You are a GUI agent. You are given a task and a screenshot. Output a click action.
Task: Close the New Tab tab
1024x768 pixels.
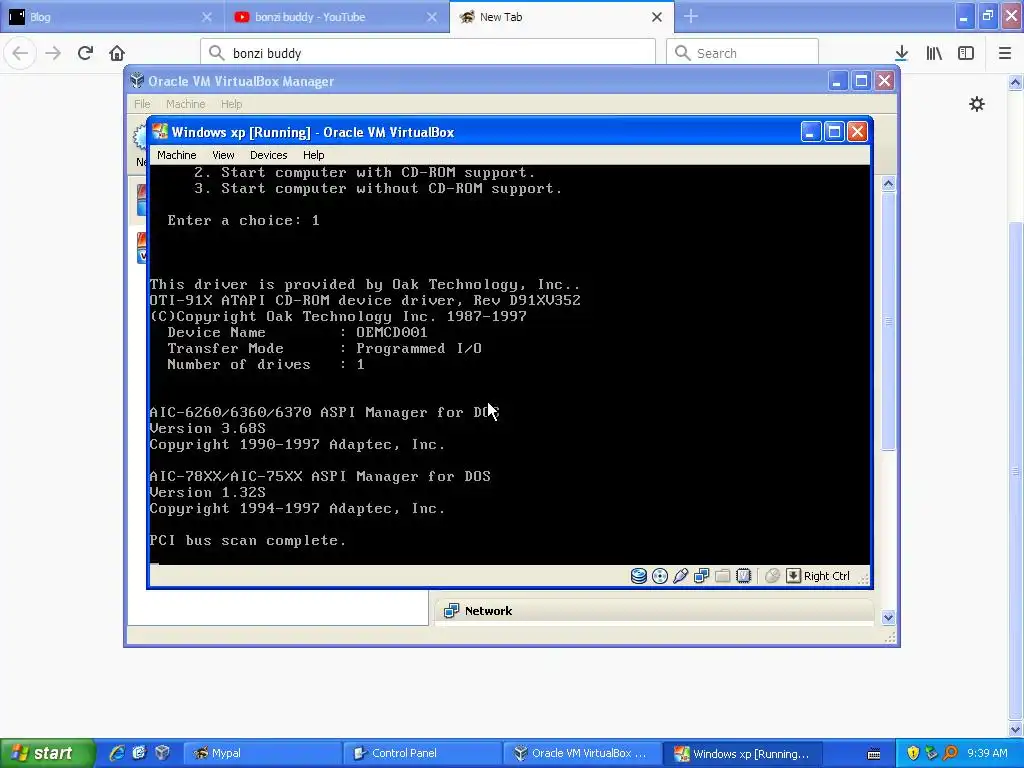point(657,17)
